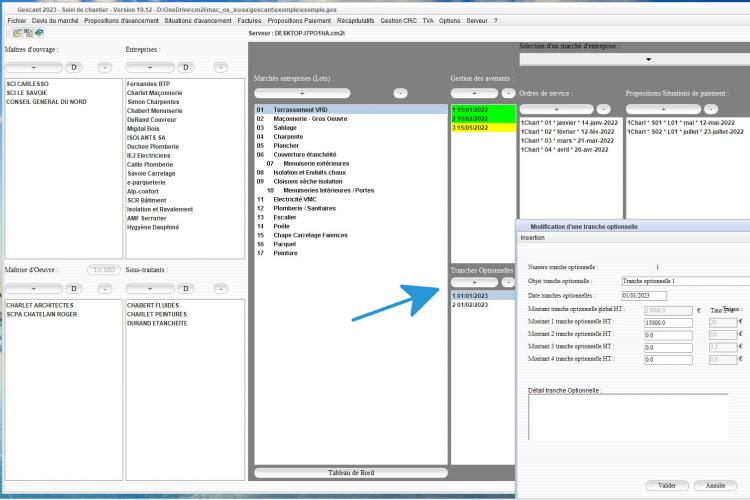
Task: Open the Propositions Paiement menu
Action: tap(299, 21)
